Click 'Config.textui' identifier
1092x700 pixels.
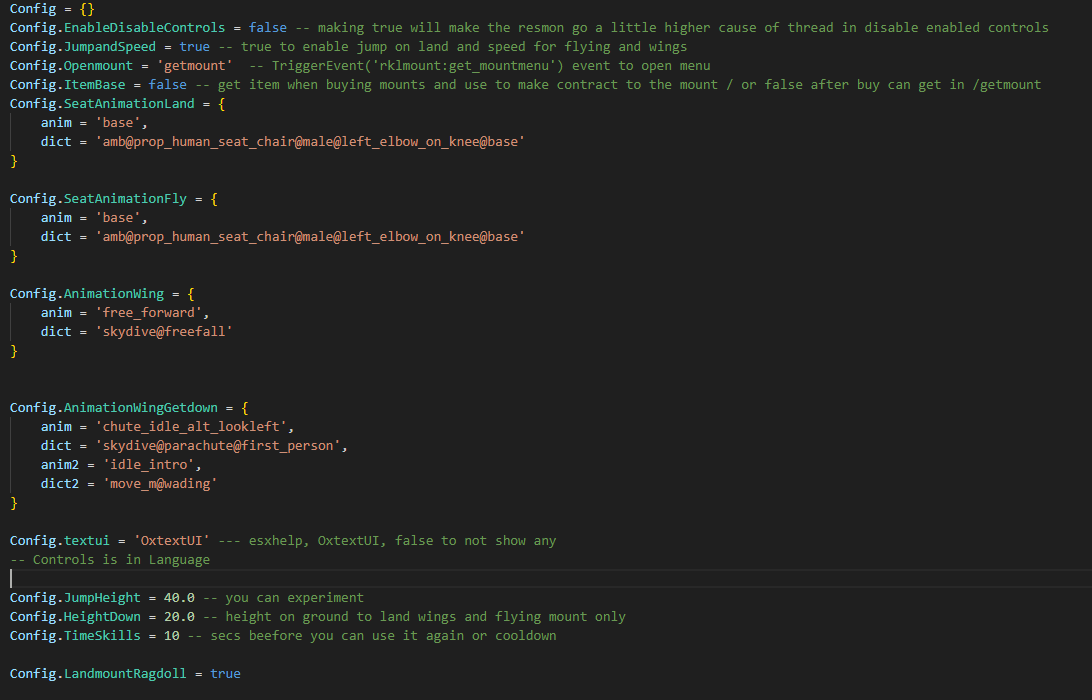click(x=60, y=540)
